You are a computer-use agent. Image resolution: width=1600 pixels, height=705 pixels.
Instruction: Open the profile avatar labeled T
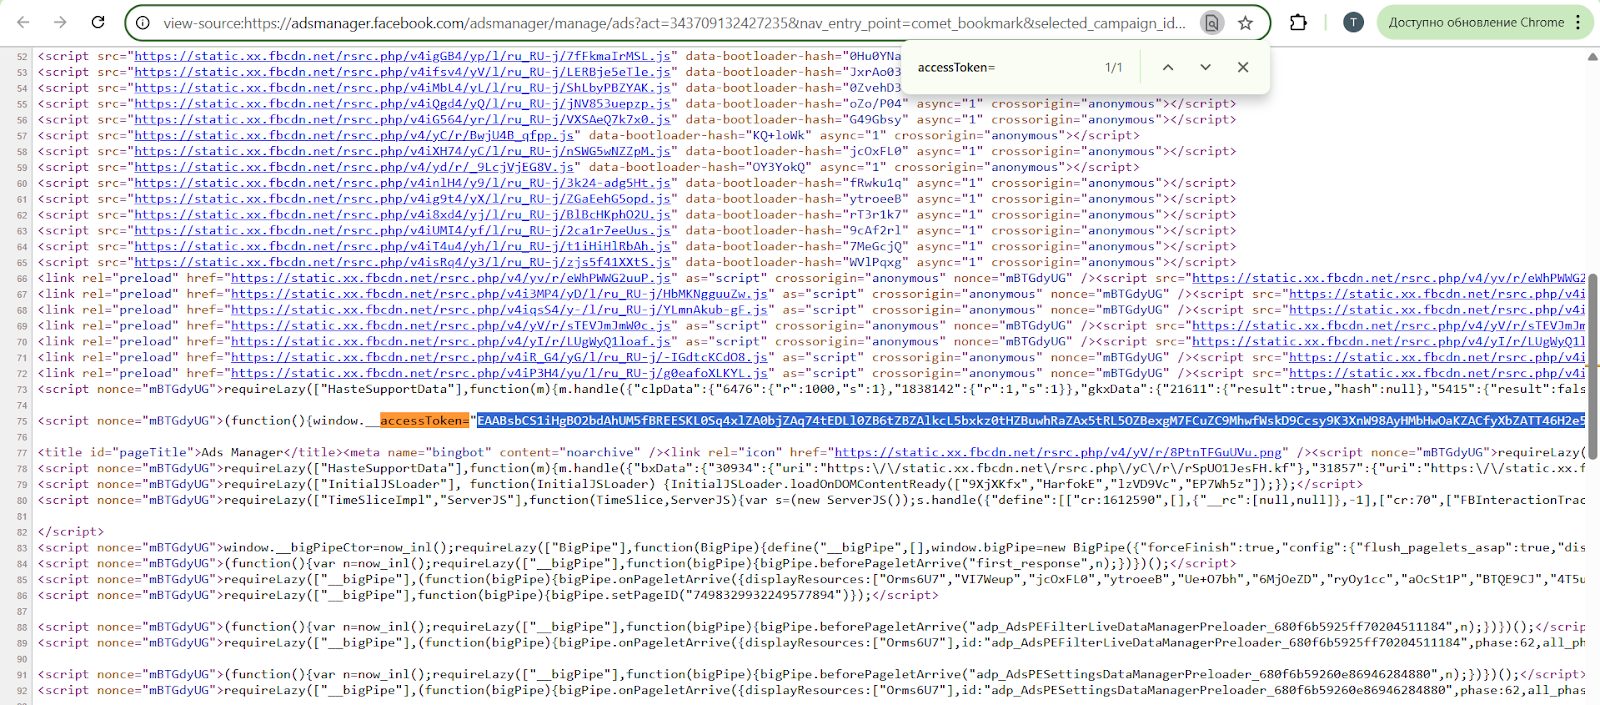tap(1353, 22)
